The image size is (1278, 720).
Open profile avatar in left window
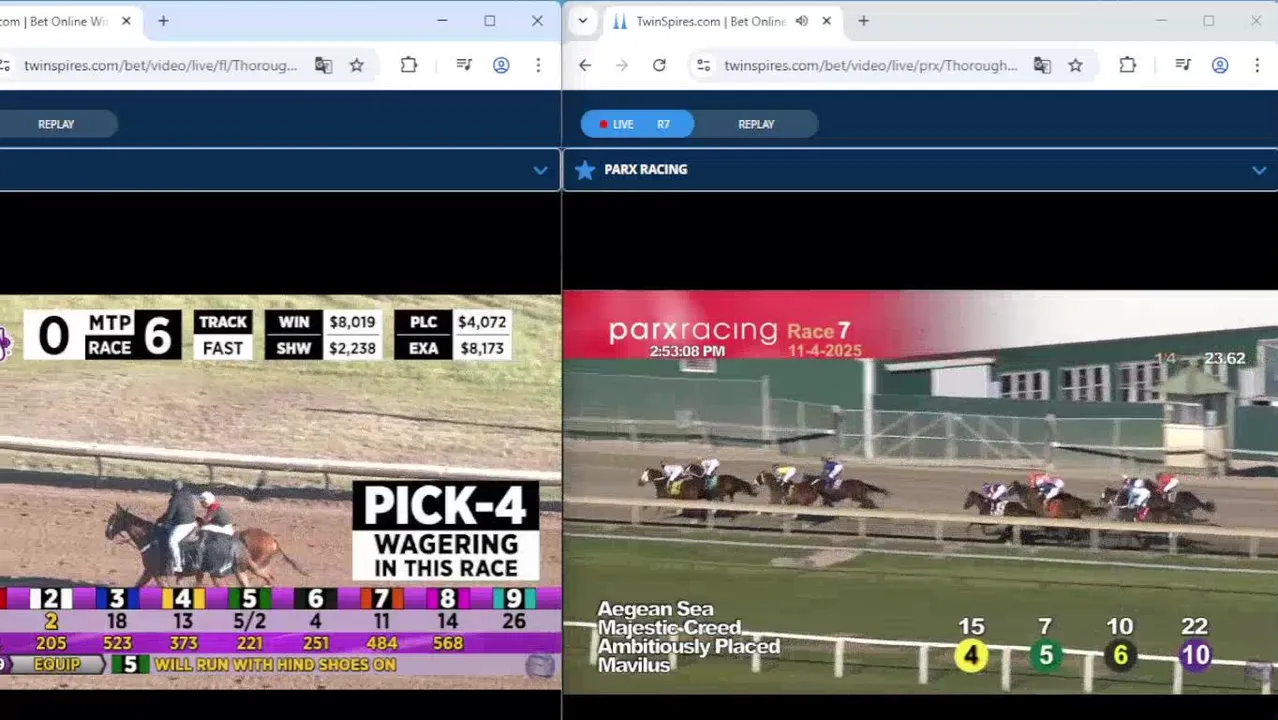(x=501, y=65)
